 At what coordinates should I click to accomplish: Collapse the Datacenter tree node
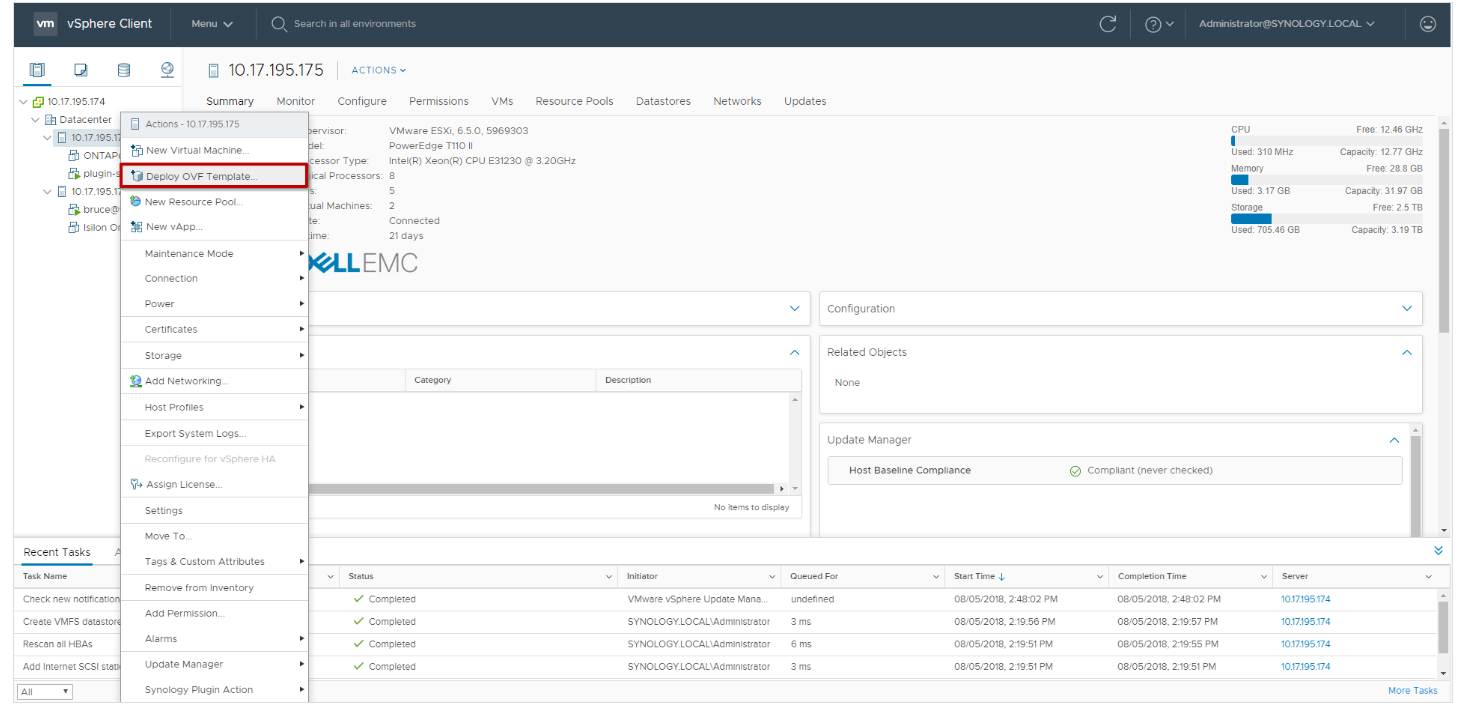coord(36,120)
